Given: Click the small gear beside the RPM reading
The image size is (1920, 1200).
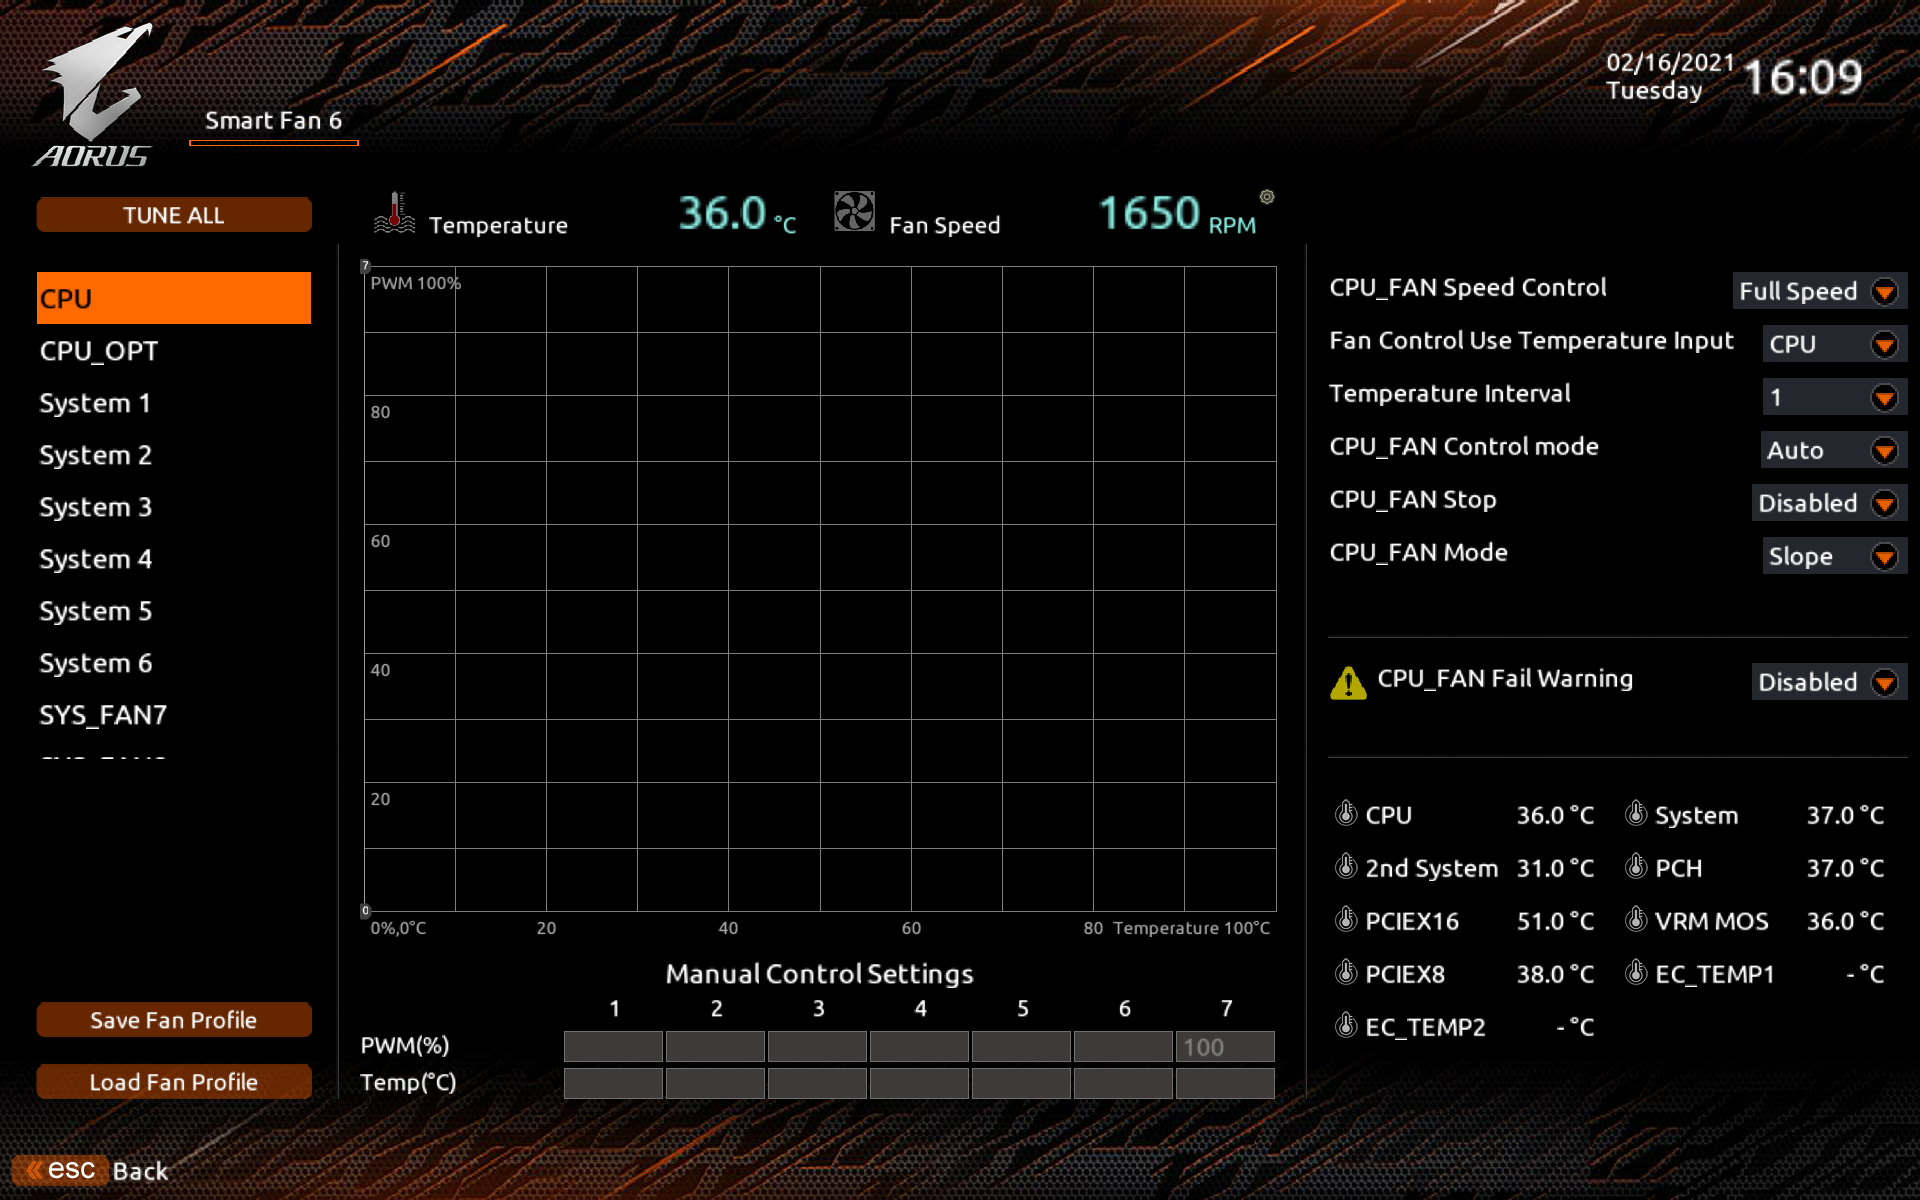Looking at the screenshot, I should coord(1267,197).
